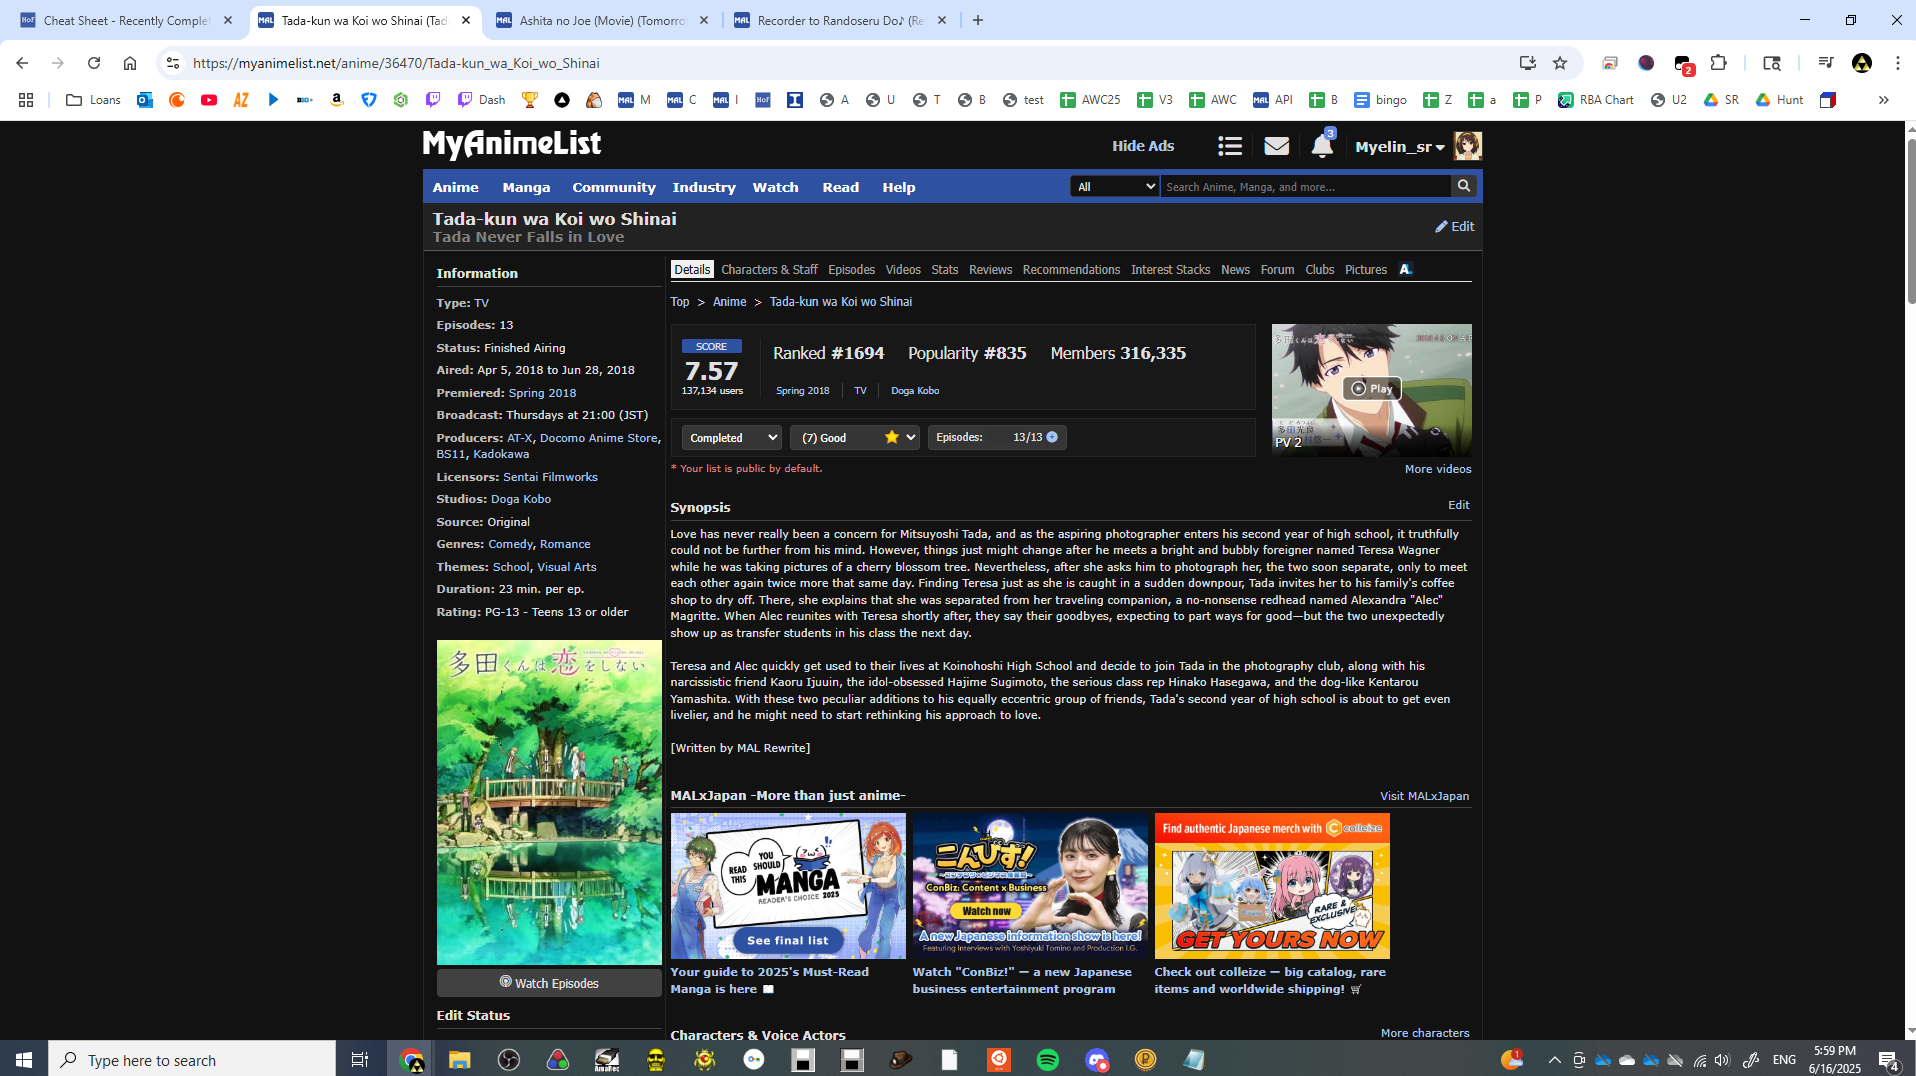Open the Comedy genre link
The width and height of the screenshot is (1916, 1076).
[x=510, y=544]
